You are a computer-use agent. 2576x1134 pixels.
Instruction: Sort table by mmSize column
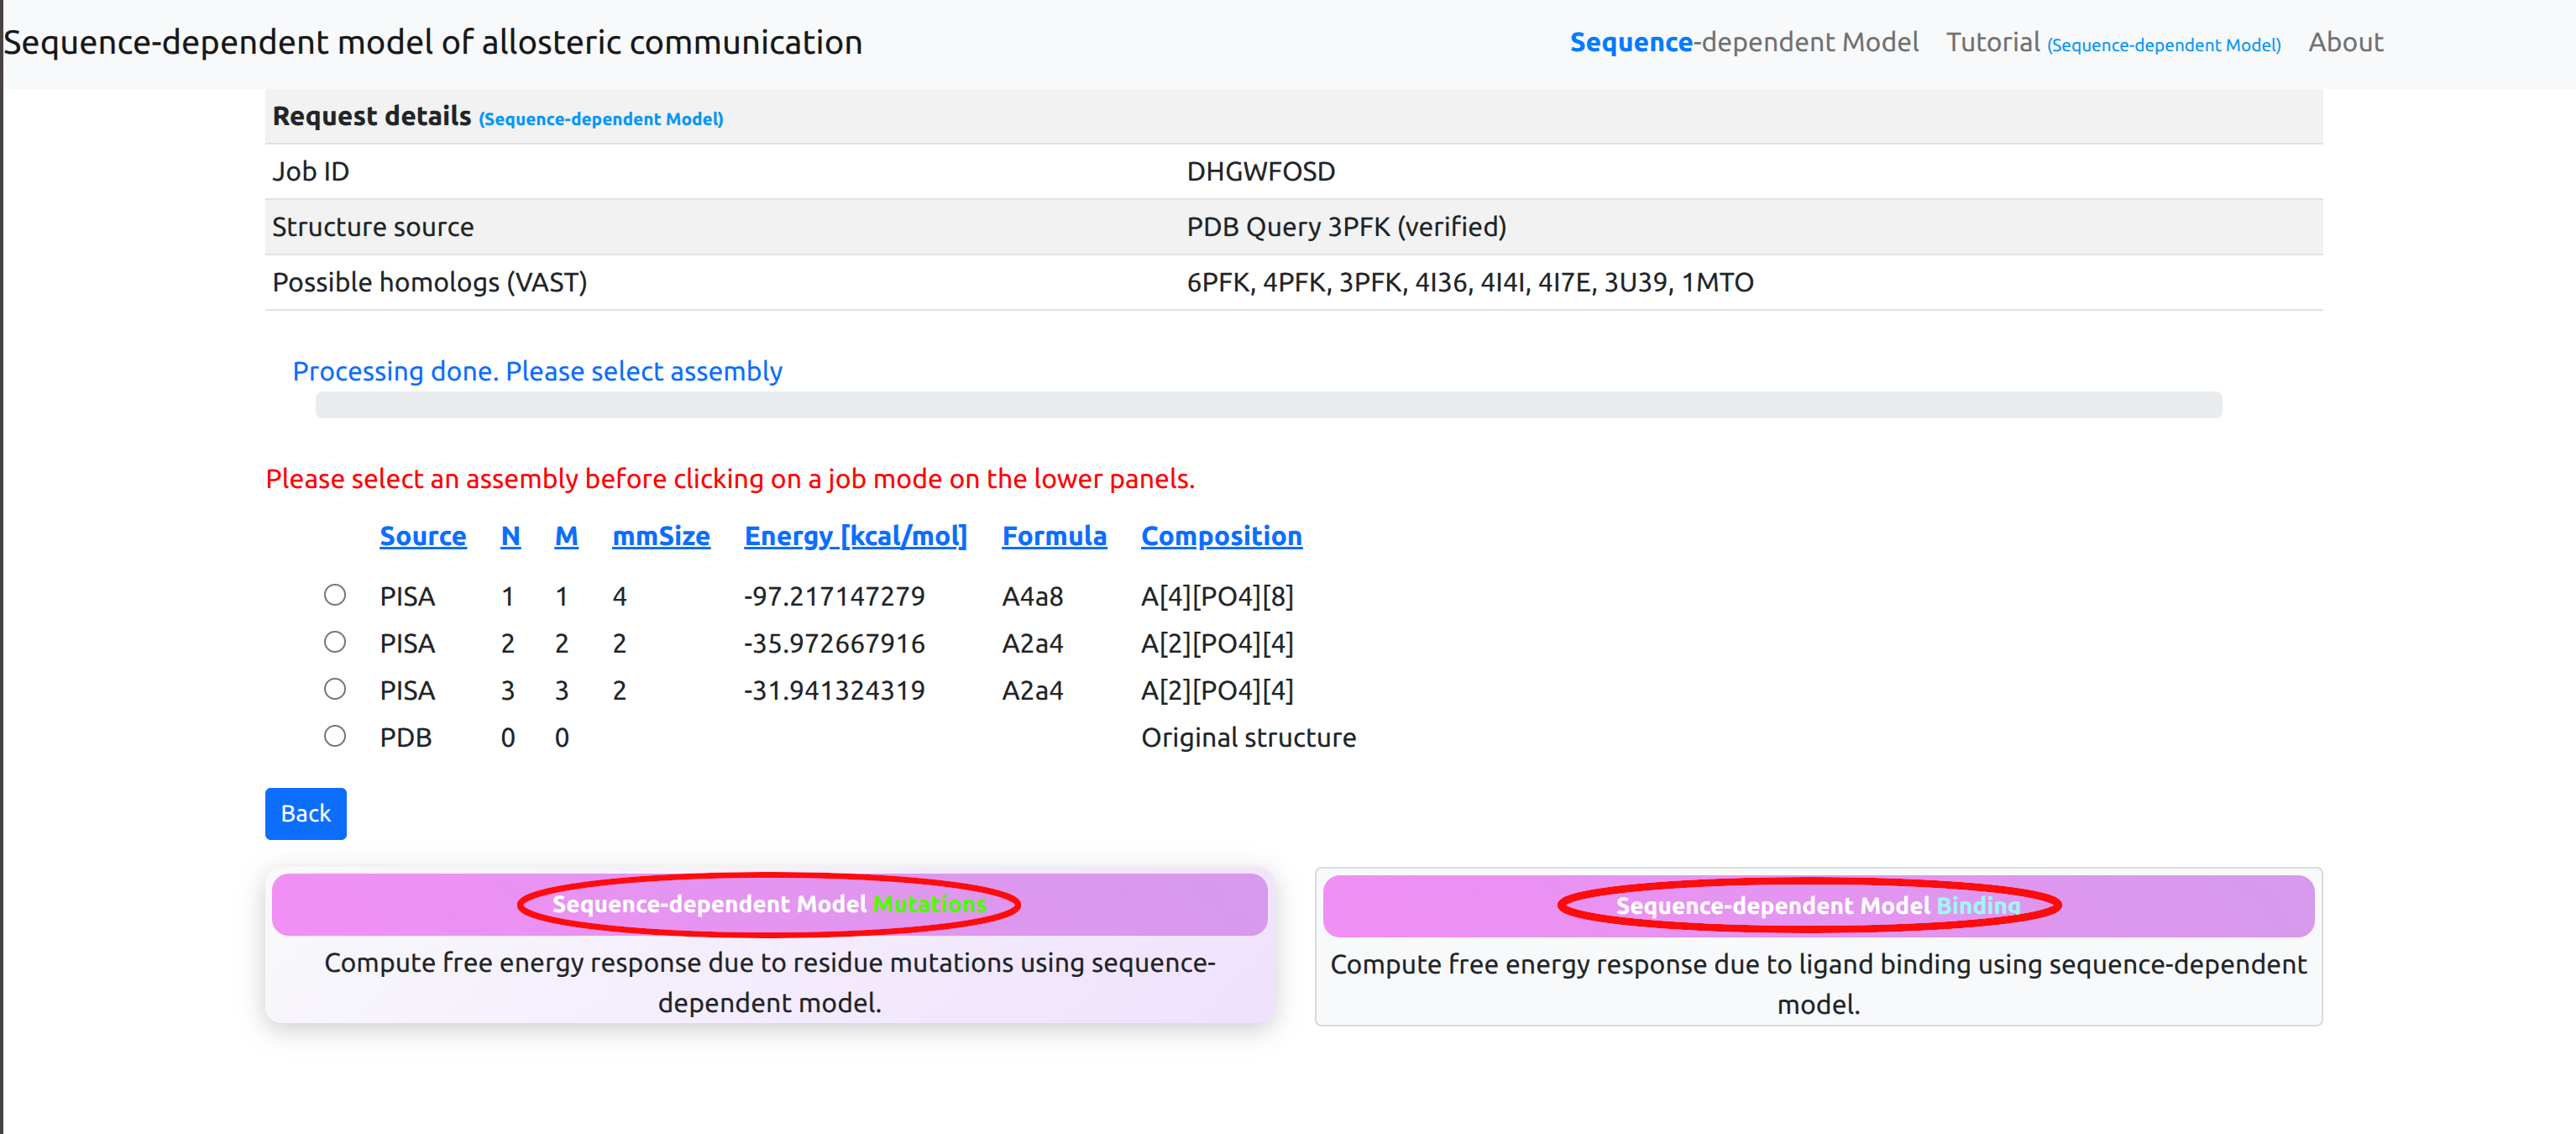click(x=660, y=536)
